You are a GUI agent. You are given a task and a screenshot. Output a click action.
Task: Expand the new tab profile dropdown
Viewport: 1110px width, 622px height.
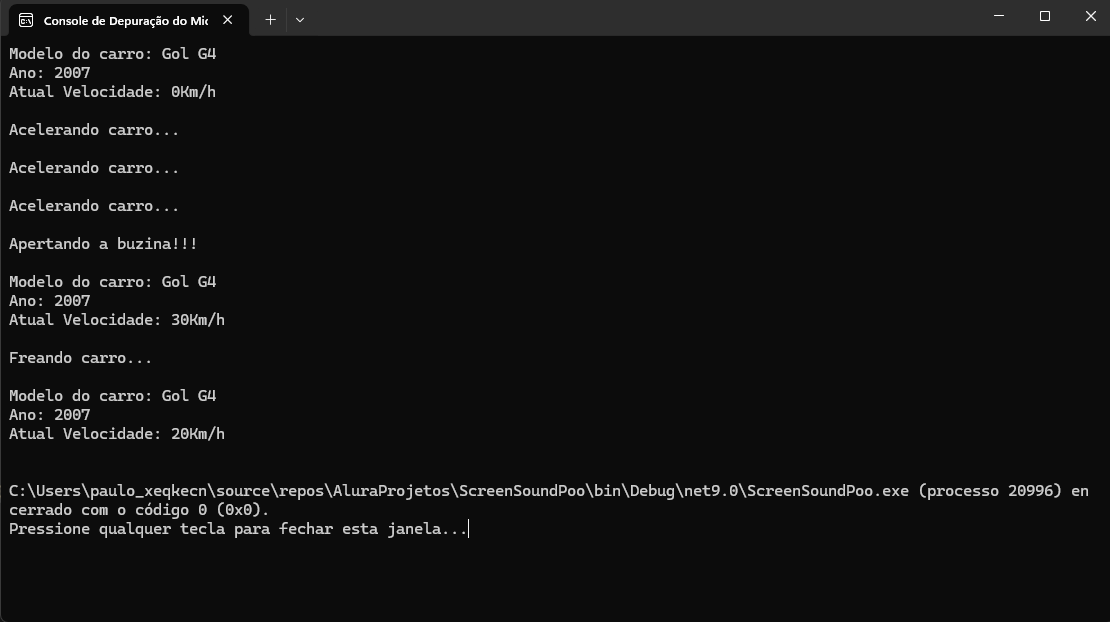299,19
